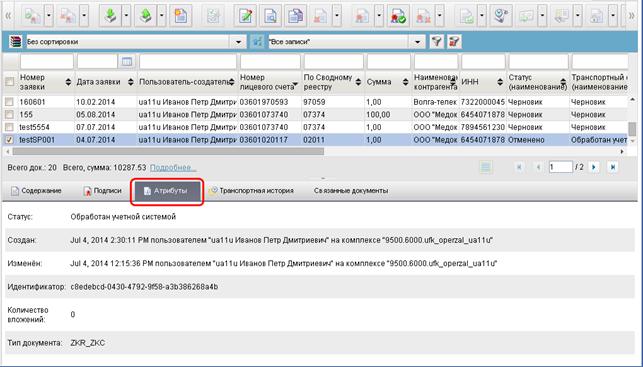This screenshot has width=643, height=367.
Task: Click the filter funnel icon
Action: (x=437, y=41)
